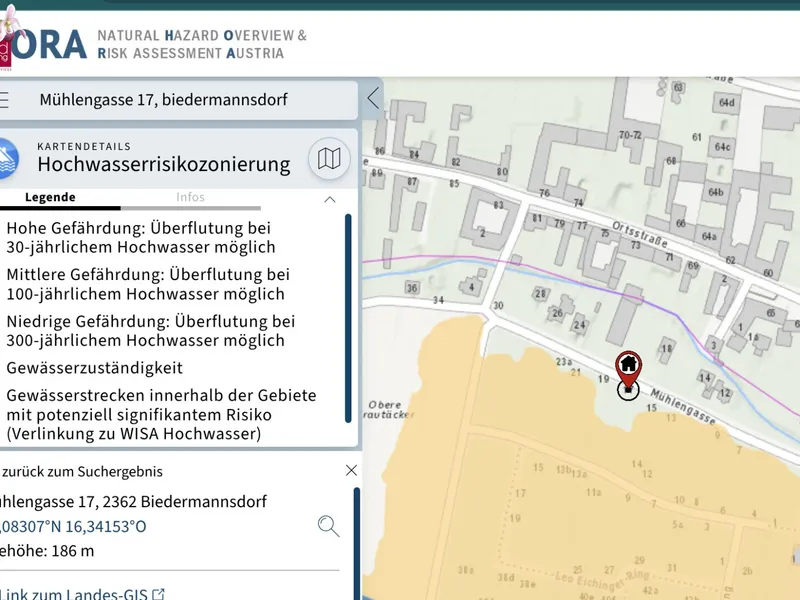Screen dimensions: 800x600
Task: Close the address result panel with the X
Action: pyautogui.click(x=351, y=470)
